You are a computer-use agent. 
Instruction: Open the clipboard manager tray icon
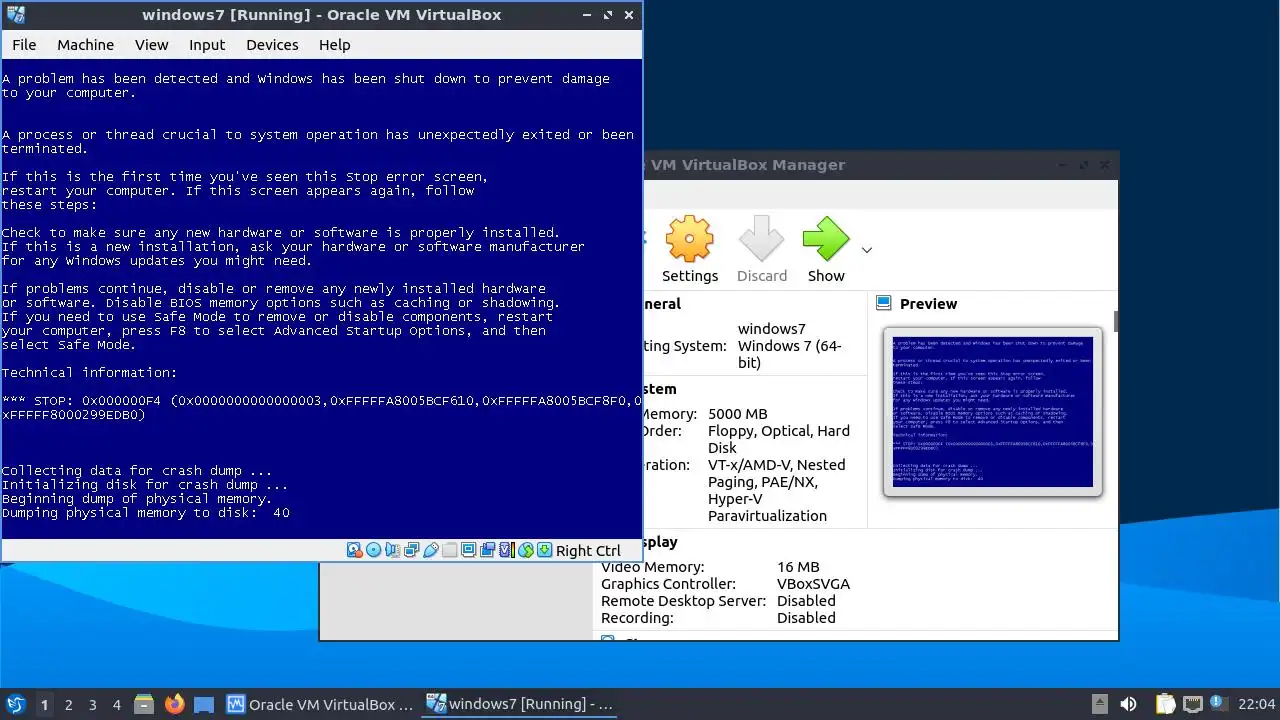[1165, 704]
